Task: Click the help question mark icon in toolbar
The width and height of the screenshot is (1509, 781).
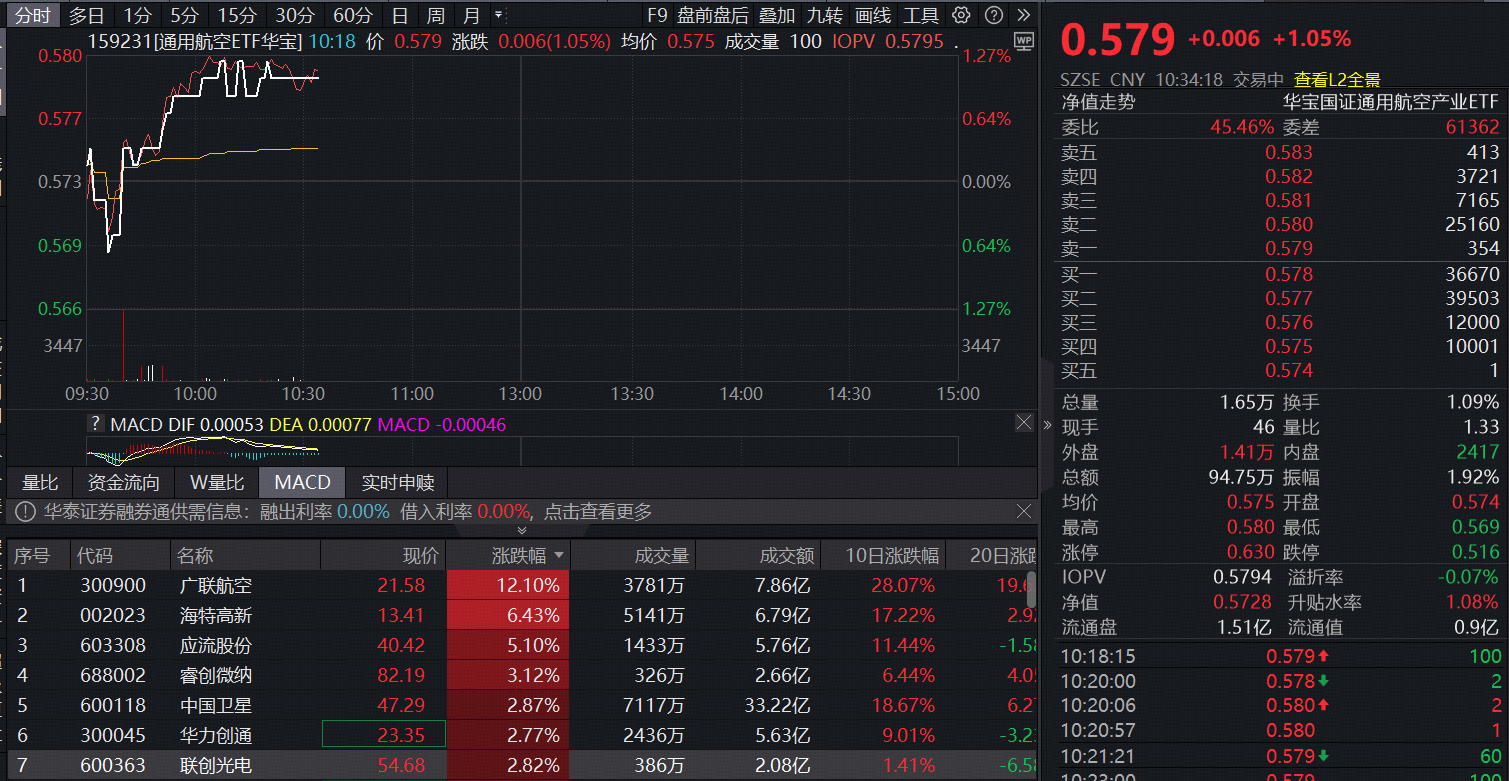Action: point(993,15)
